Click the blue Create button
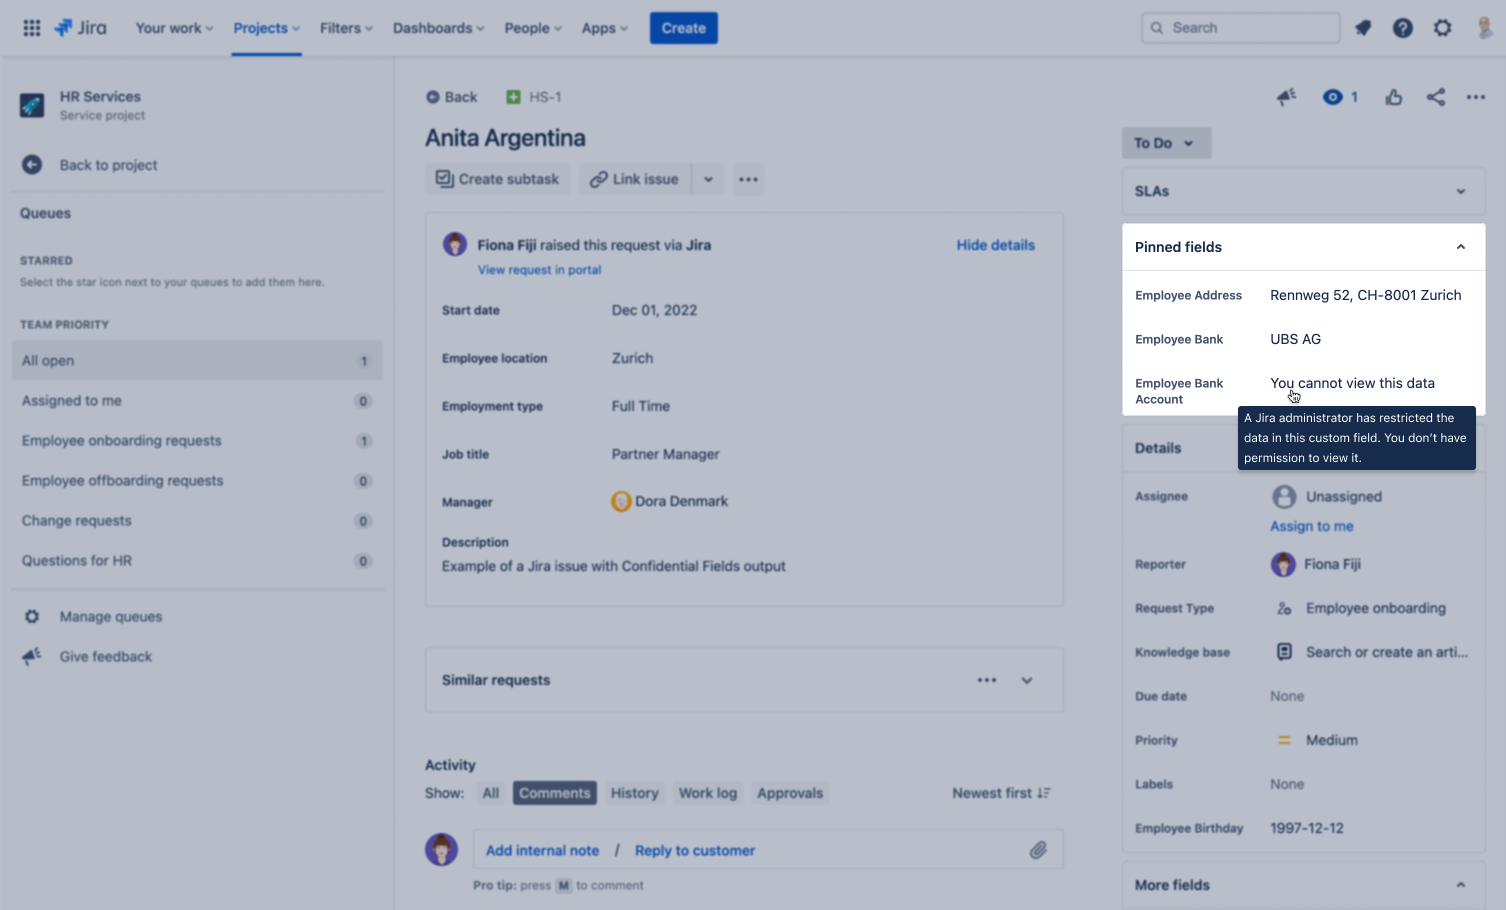 [683, 28]
